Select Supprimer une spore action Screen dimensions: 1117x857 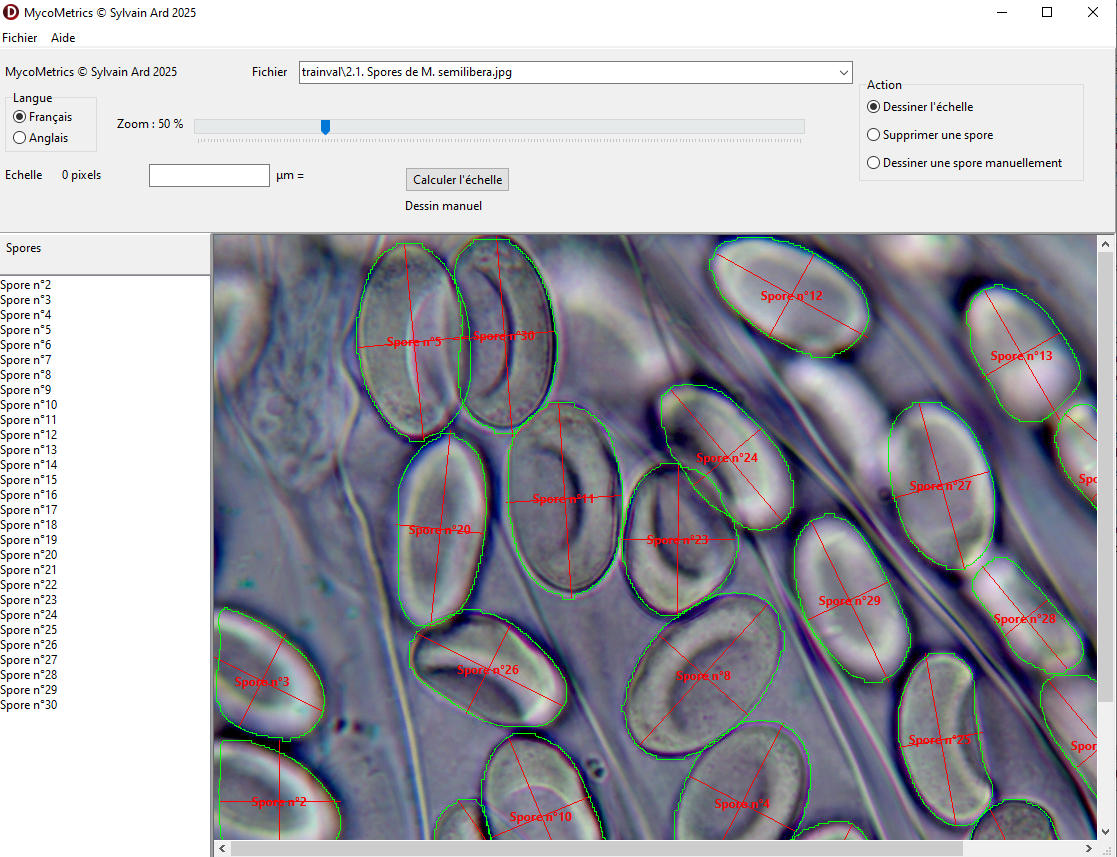[930, 135]
